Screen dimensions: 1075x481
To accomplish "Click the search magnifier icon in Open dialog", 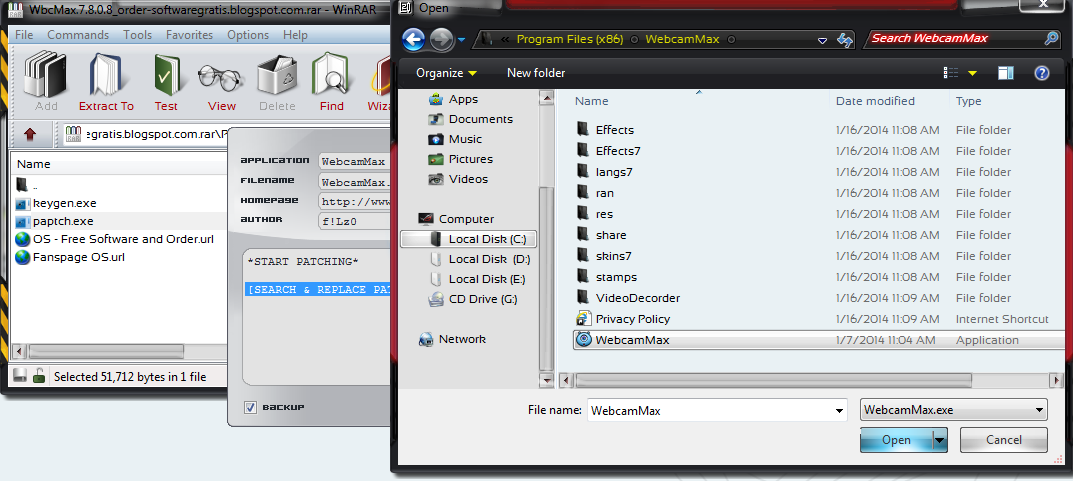I will pyautogui.click(x=1052, y=38).
